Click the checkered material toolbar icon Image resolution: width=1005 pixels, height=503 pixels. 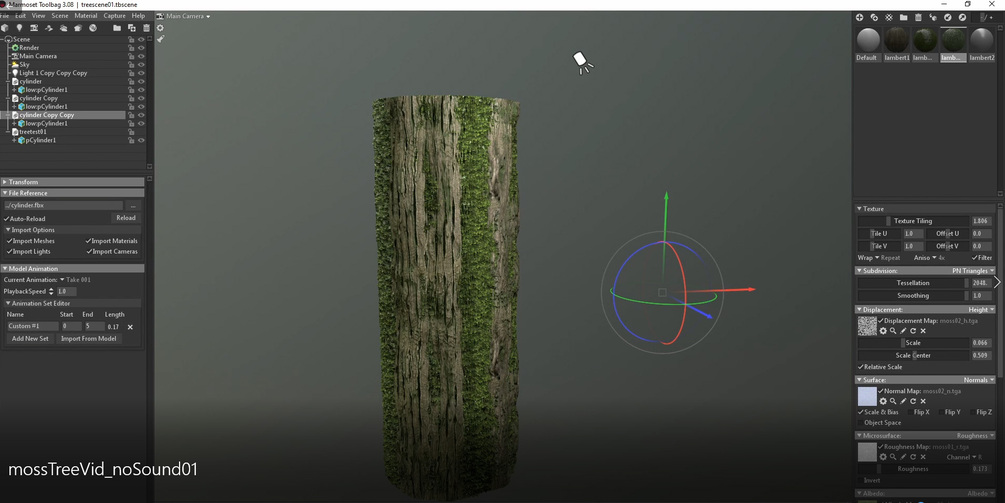coord(888,17)
